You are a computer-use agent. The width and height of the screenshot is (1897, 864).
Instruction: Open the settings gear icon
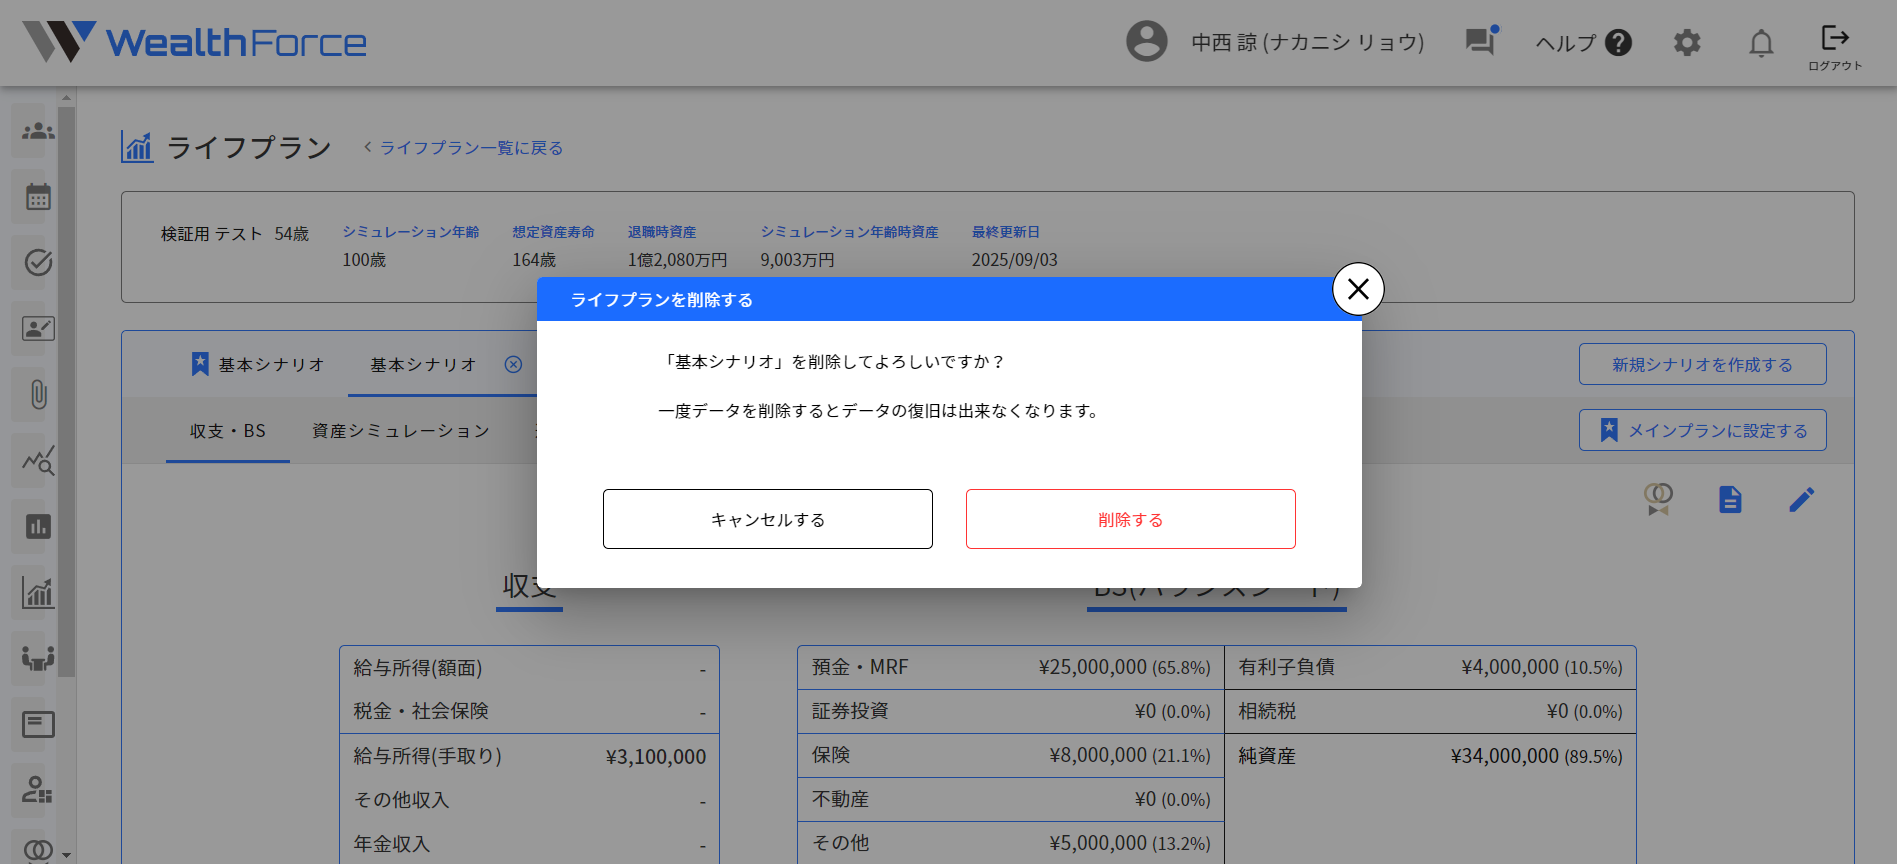click(x=1687, y=43)
